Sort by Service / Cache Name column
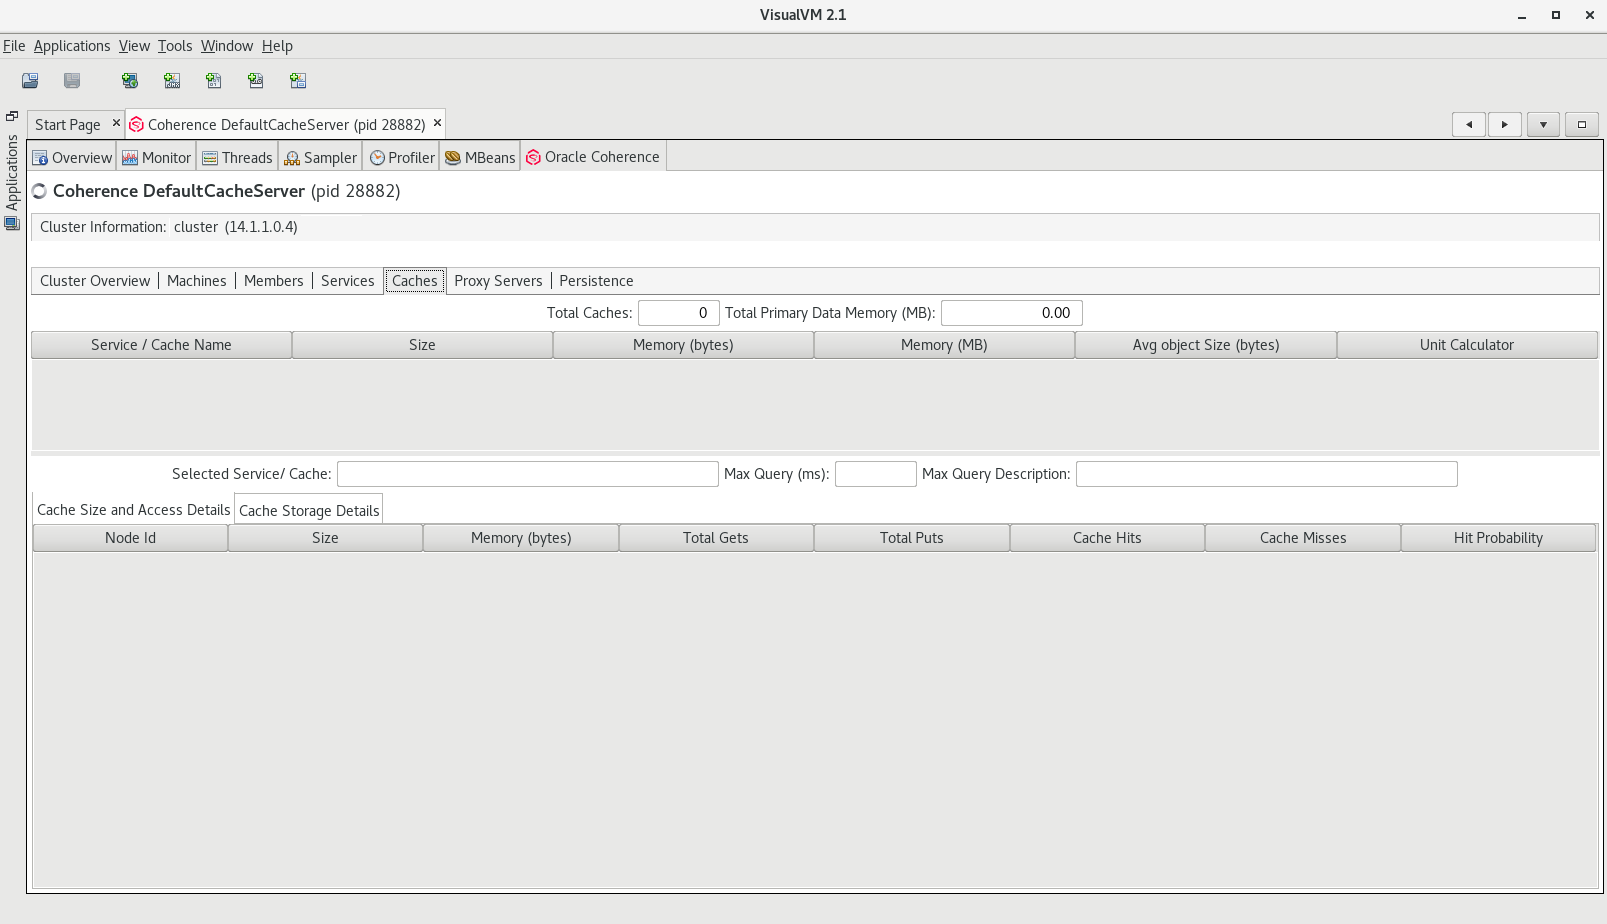This screenshot has height=924, width=1607. pyautogui.click(x=161, y=345)
